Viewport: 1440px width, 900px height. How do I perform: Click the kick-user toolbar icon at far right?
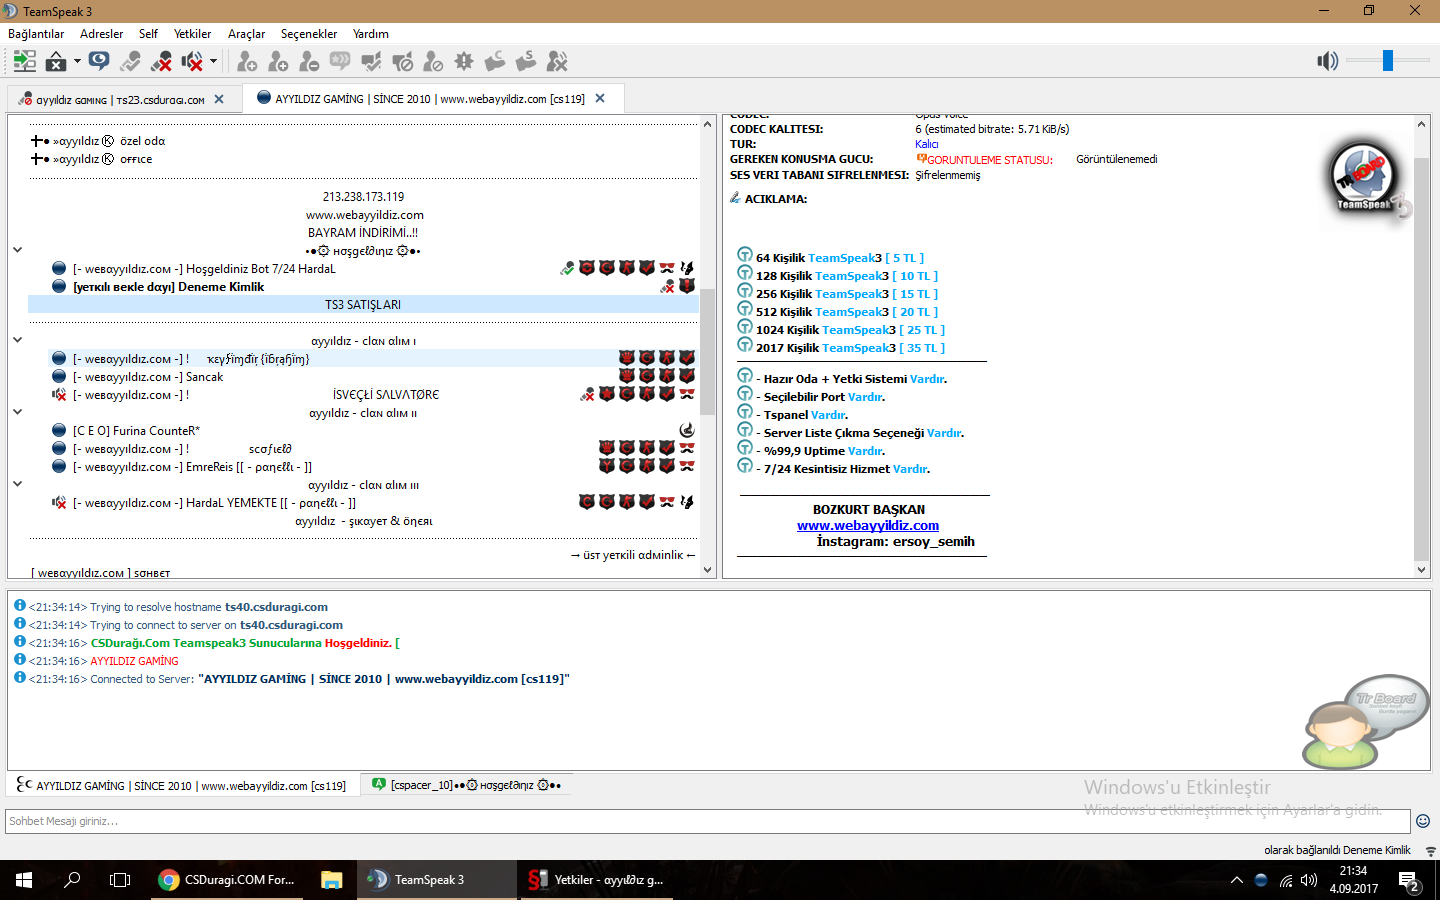click(557, 62)
